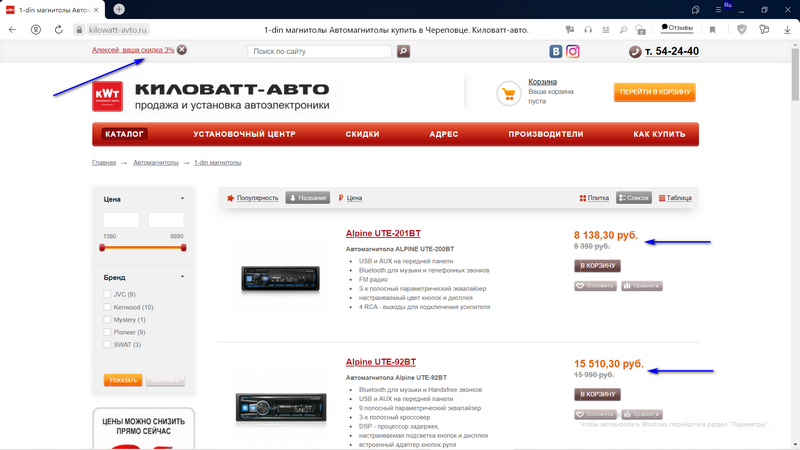Open the Корзина link
This screenshot has width=800, height=450.
(542, 82)
